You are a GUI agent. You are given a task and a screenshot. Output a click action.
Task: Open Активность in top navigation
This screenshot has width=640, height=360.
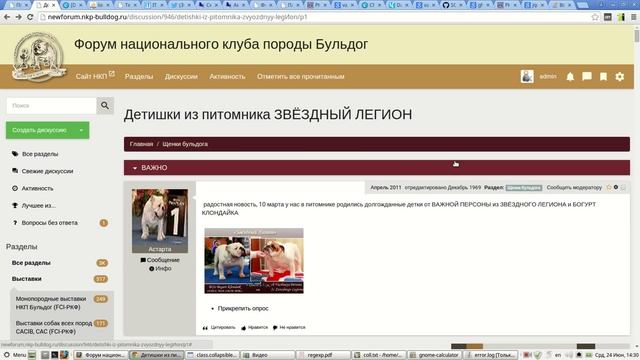(x=227, y=76)
